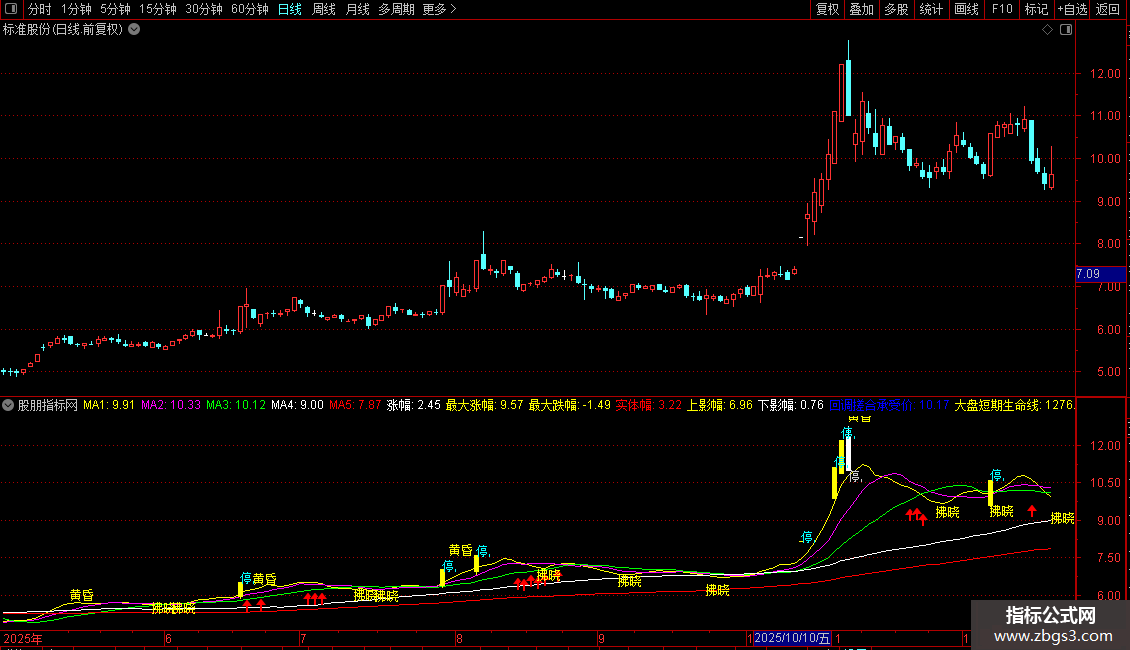Select the MA3: 10.12 indicator value
The height and width of the screenshot is (650, 1130).
click(x=236, y=405)
